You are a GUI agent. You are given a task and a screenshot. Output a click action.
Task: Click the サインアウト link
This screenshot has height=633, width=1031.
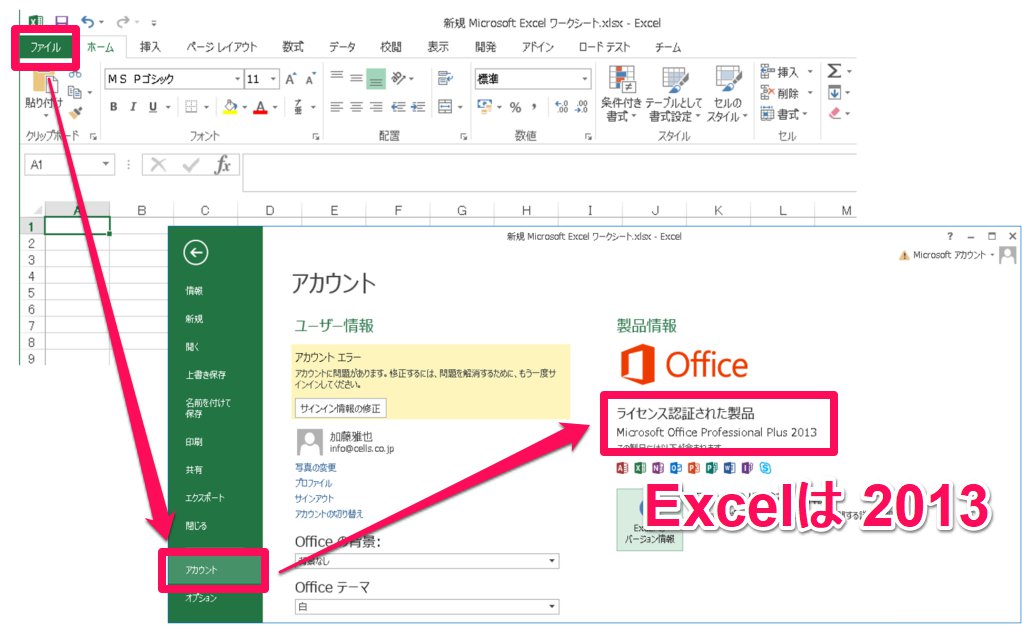click(x=314, y=499)
